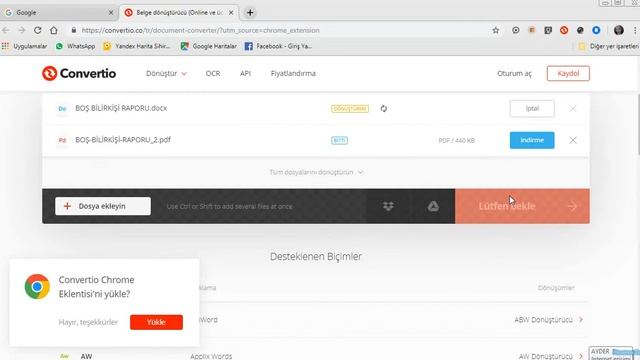Click Oturum aç link
This screenshot has height=360, width=640.
(514, 73)
